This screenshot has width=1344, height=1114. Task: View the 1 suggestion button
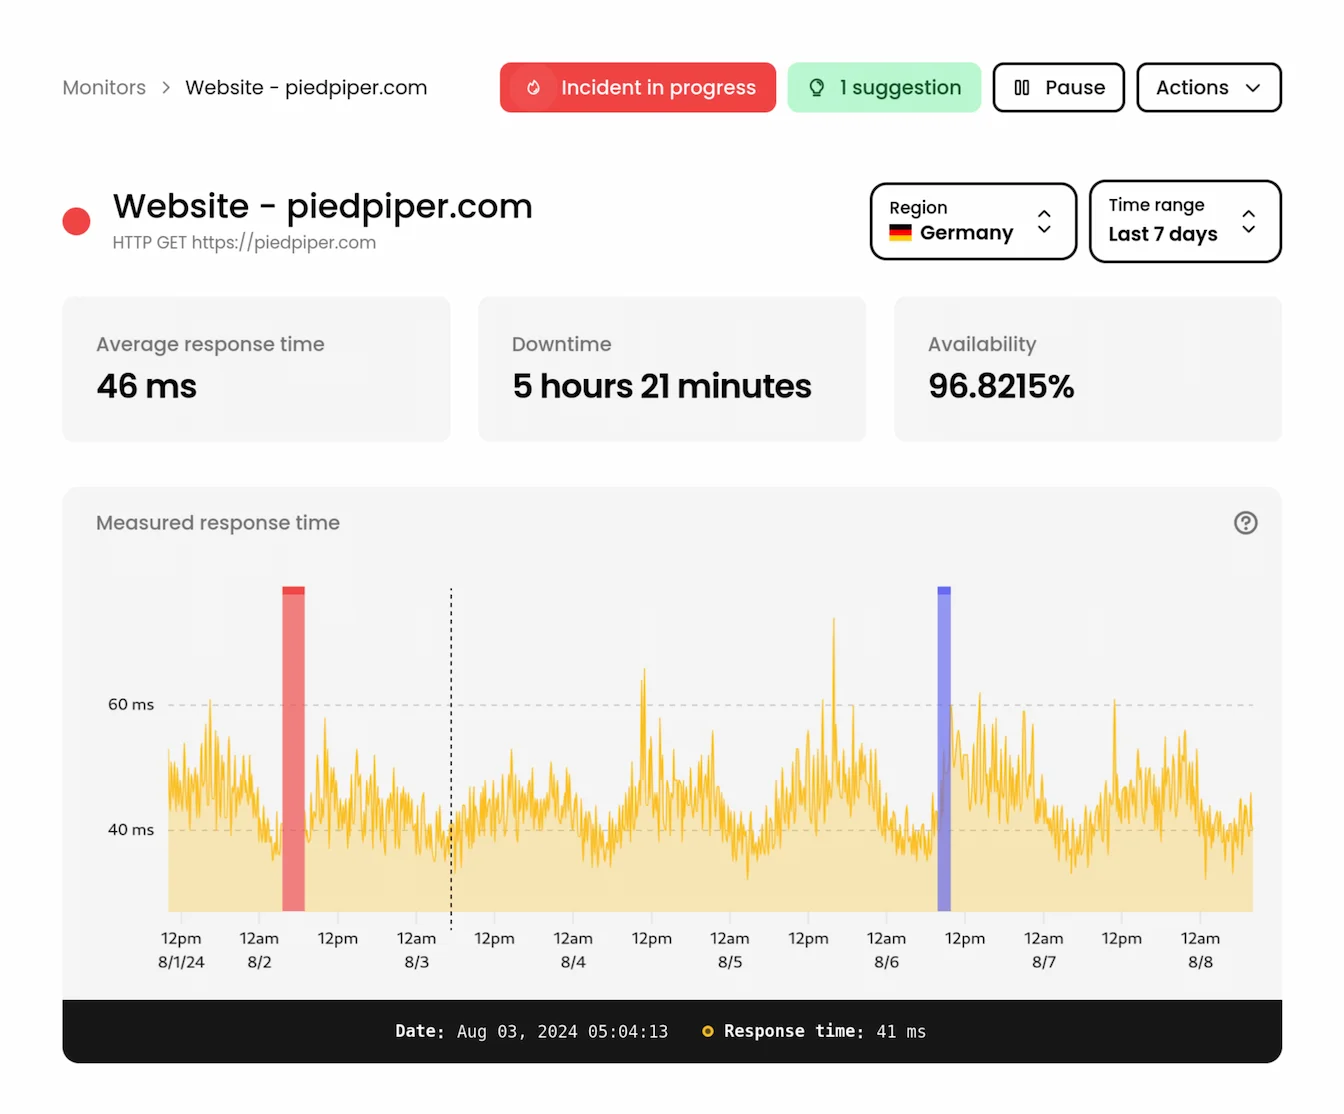point(884,88)
